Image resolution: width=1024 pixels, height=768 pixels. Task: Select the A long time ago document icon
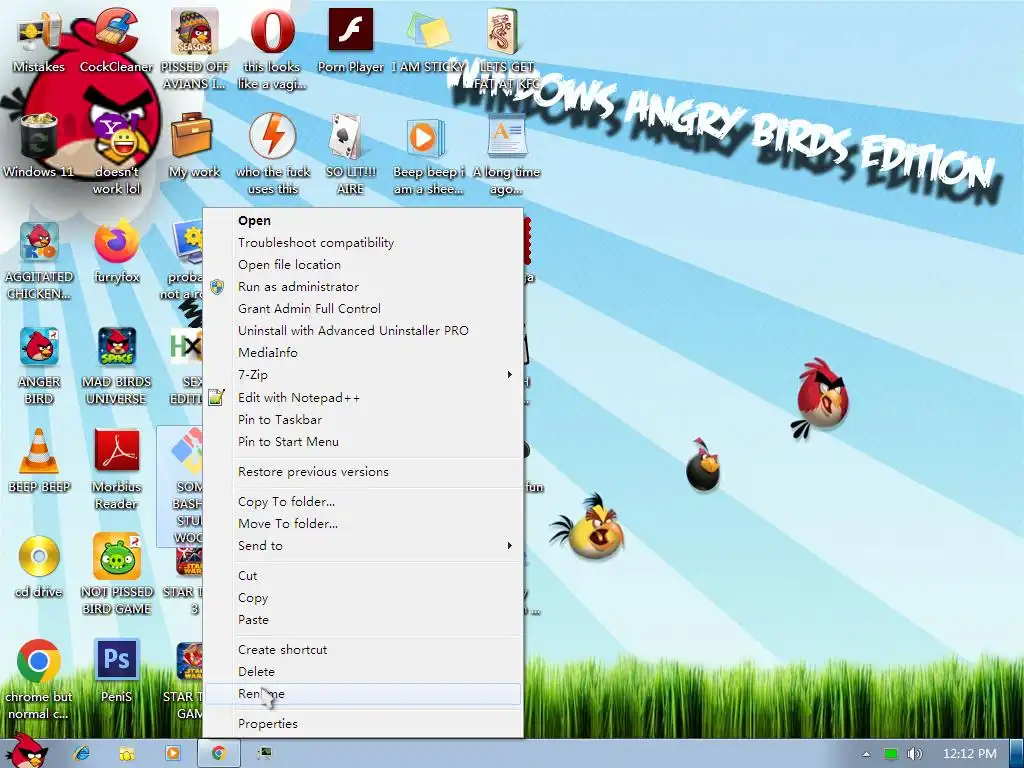507,136
